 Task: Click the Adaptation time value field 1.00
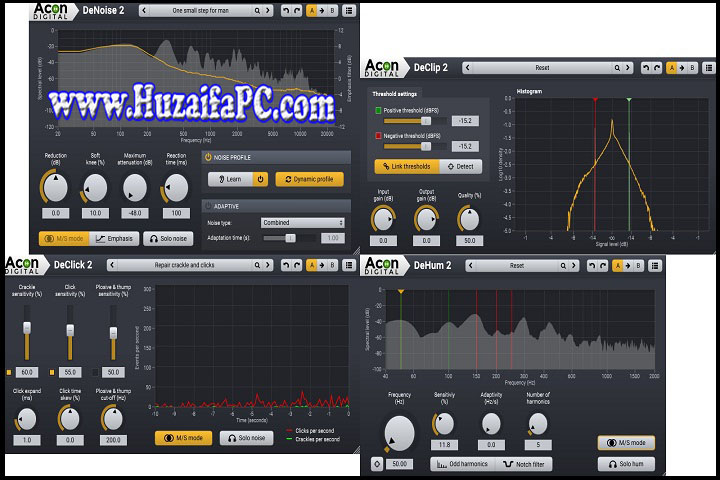pos(333,238)
